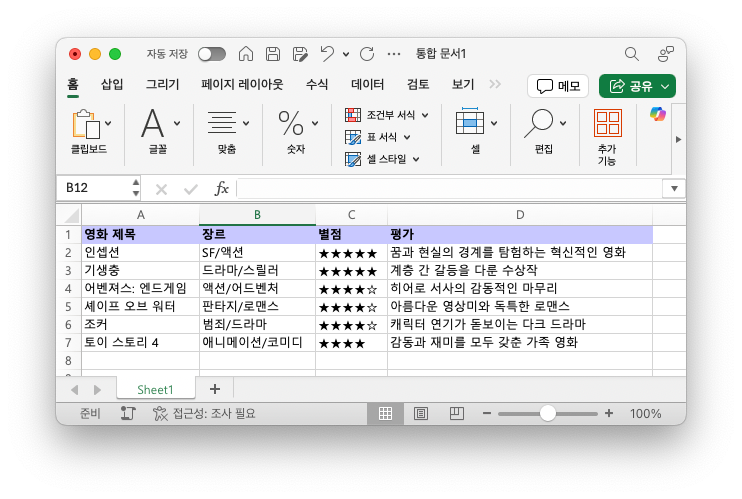The height and width of the screenshot is (499, 742).
Task: Adjust the zoom slider handle
Action: pos(547,413)
